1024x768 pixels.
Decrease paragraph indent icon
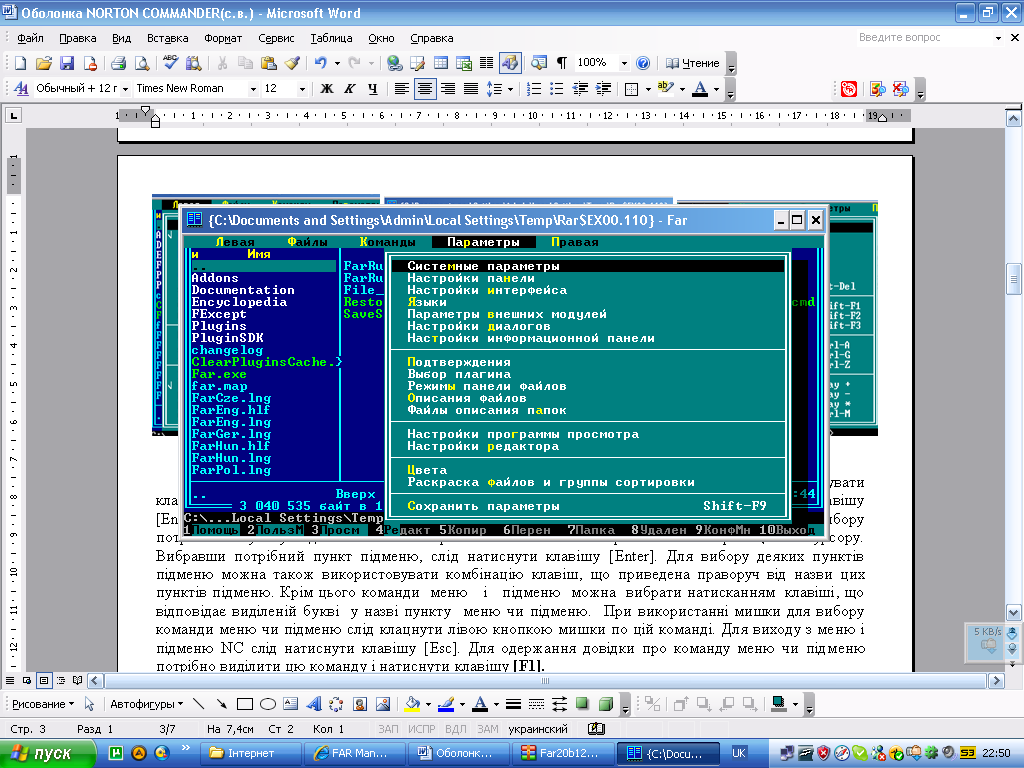(580, 89)
